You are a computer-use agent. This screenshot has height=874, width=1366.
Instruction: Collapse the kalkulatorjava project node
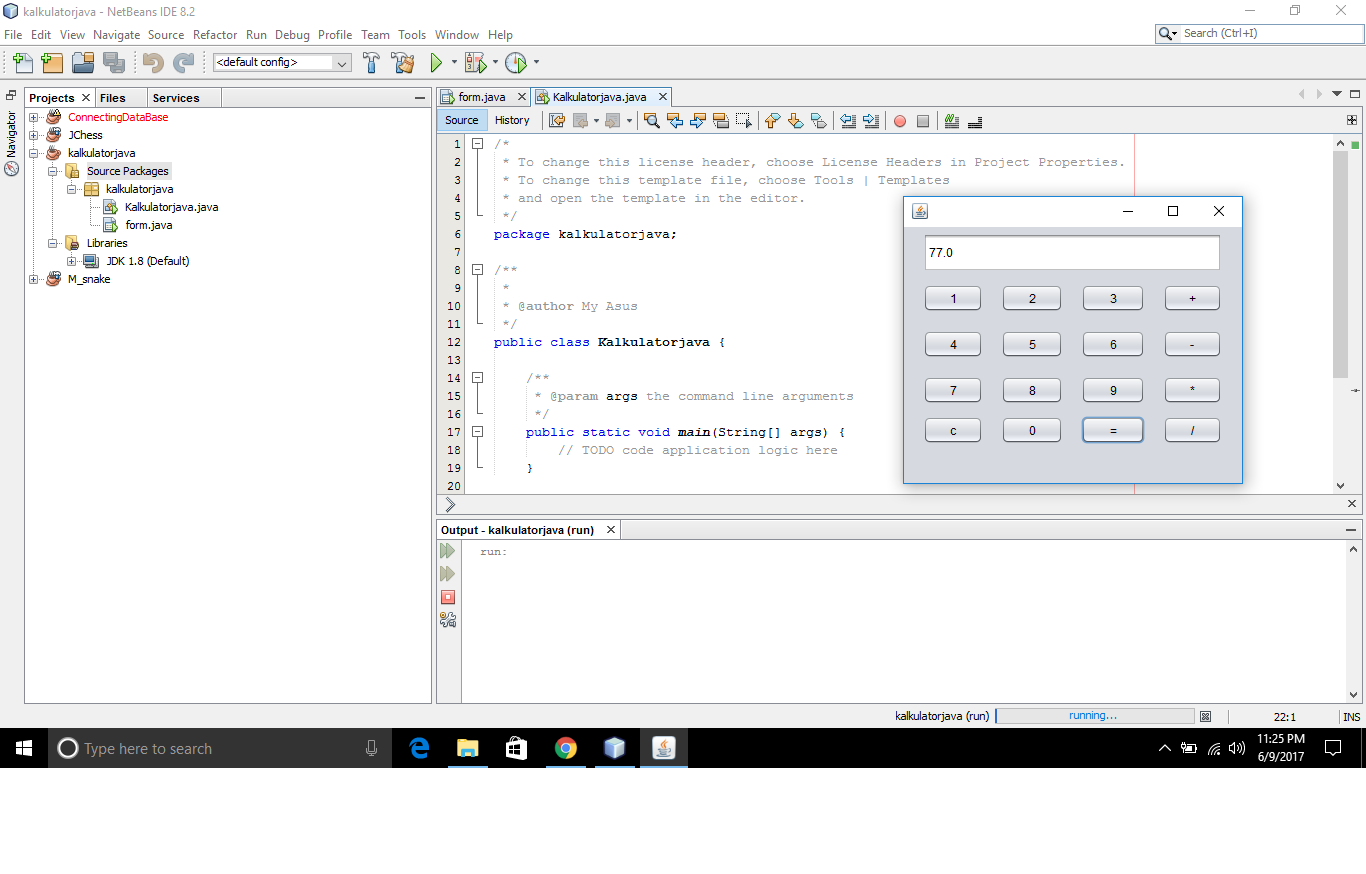coord(34,153)
